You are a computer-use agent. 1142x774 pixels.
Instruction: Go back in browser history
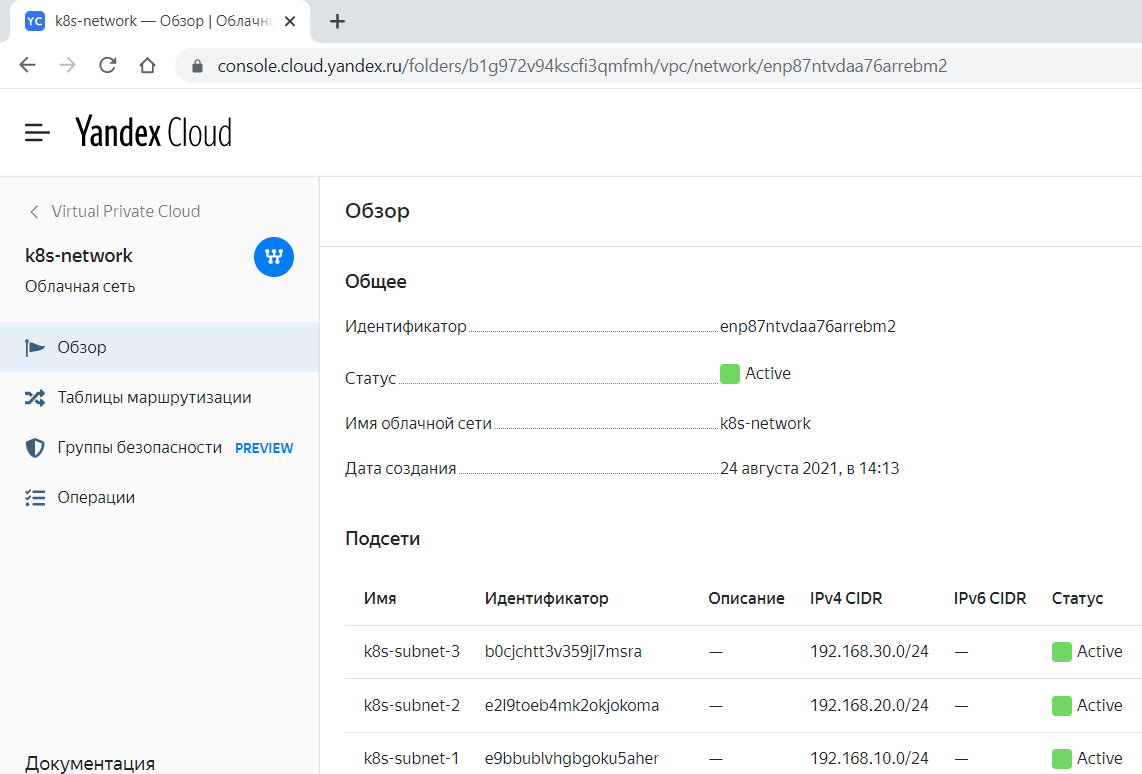pos(28,66)
